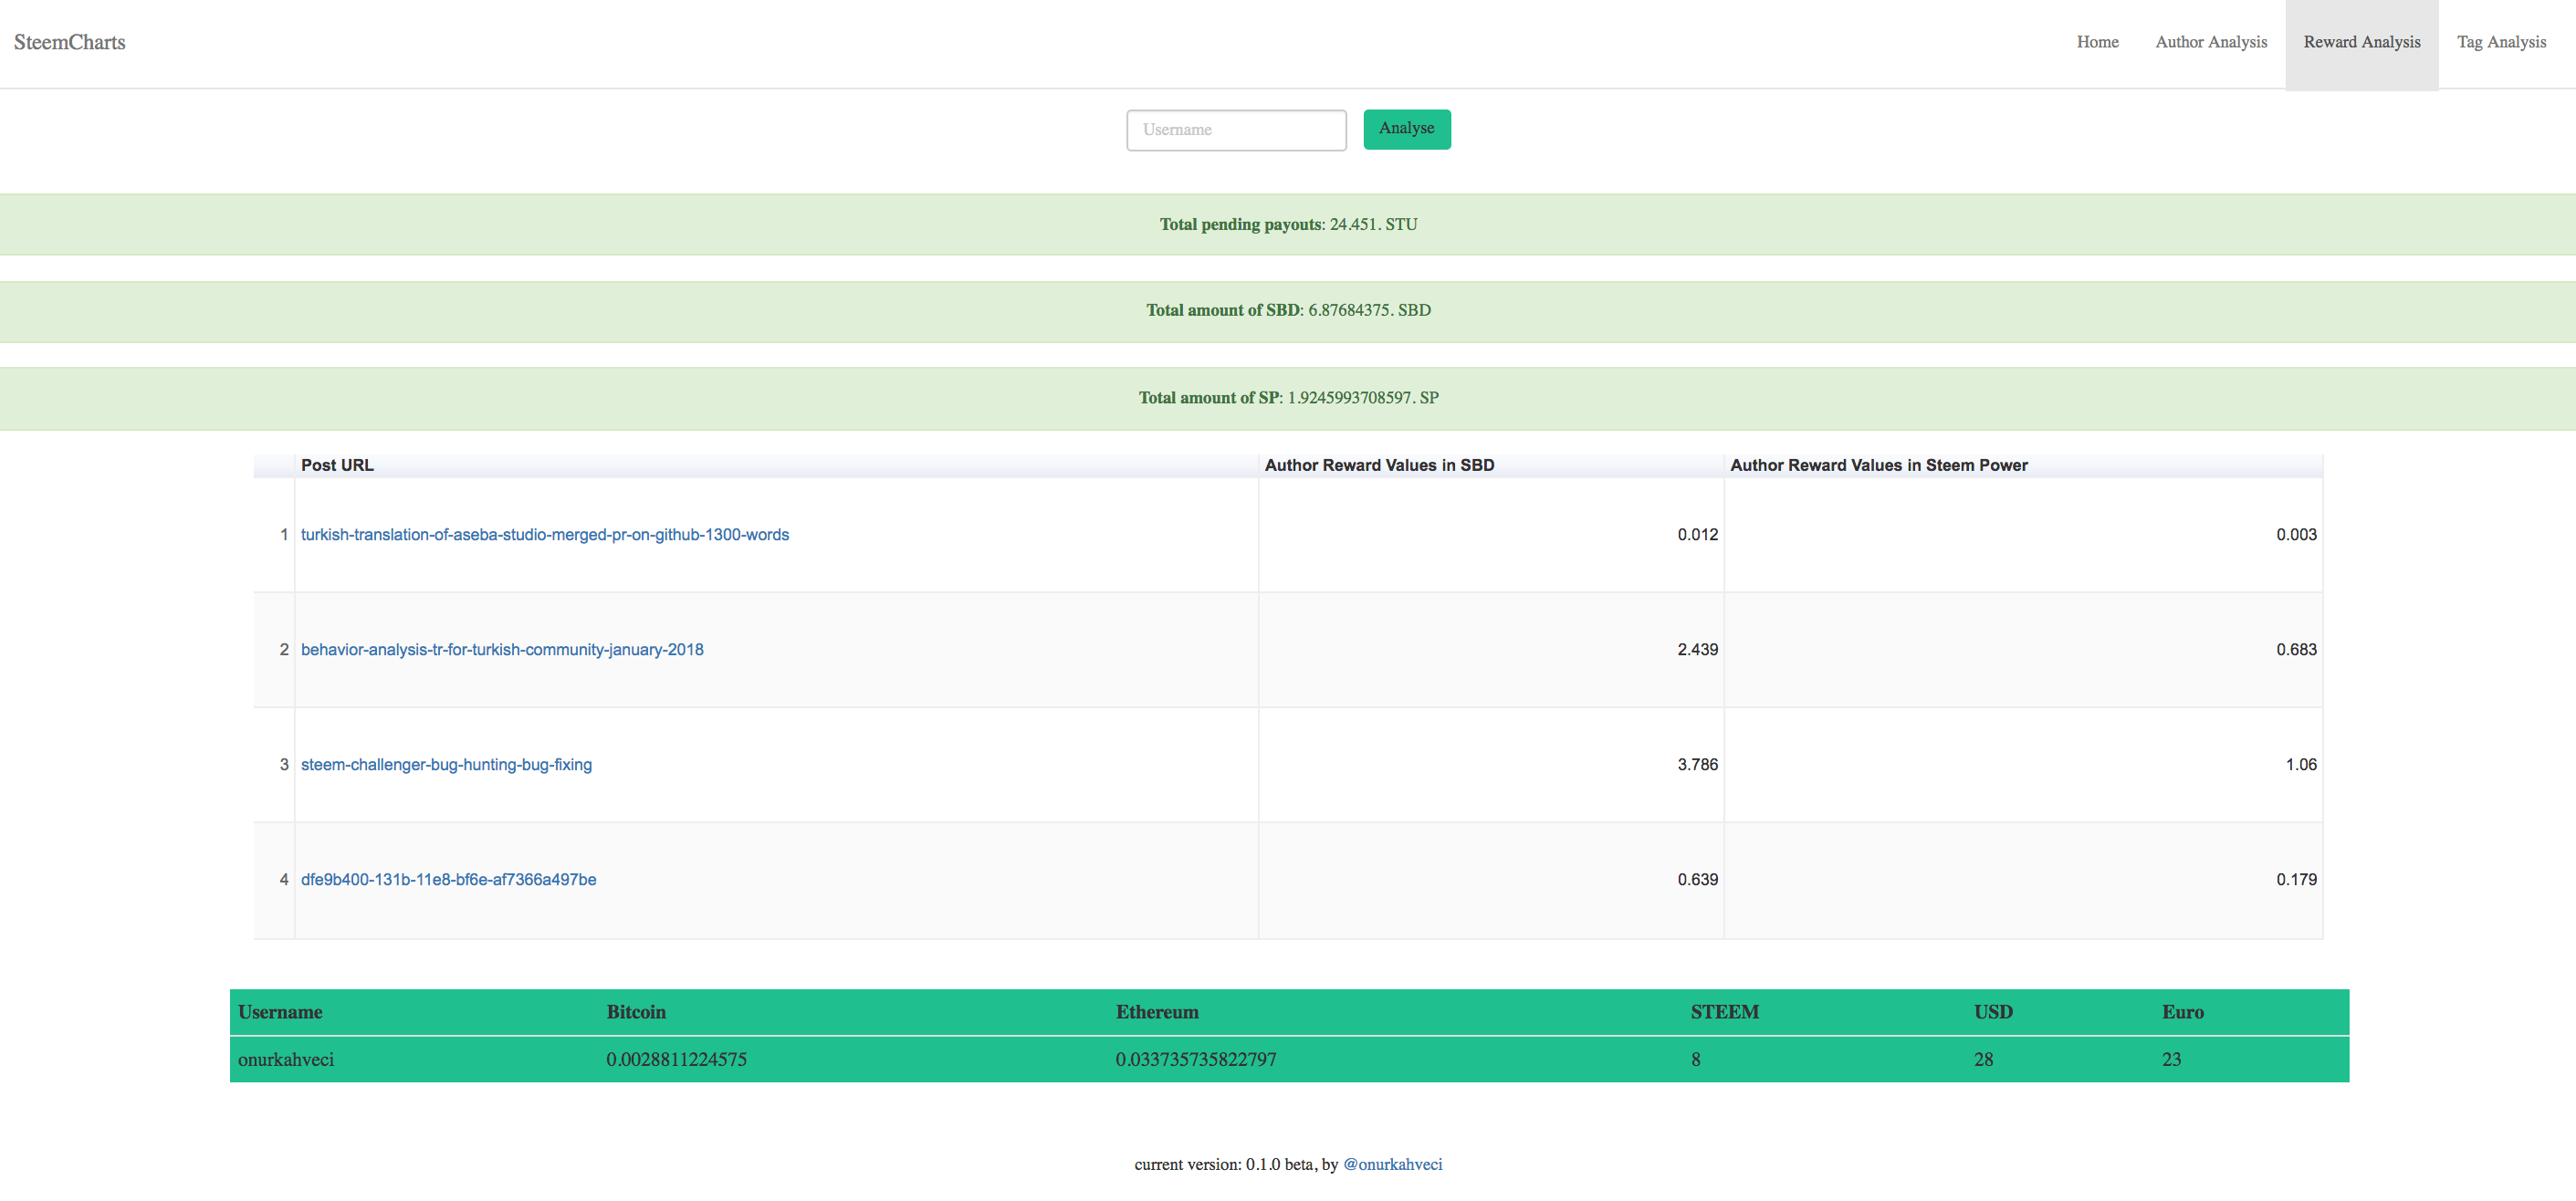Go to the Home nav item
The height and width of the screenshot is (1201, 2576).
pos(2097,42)
